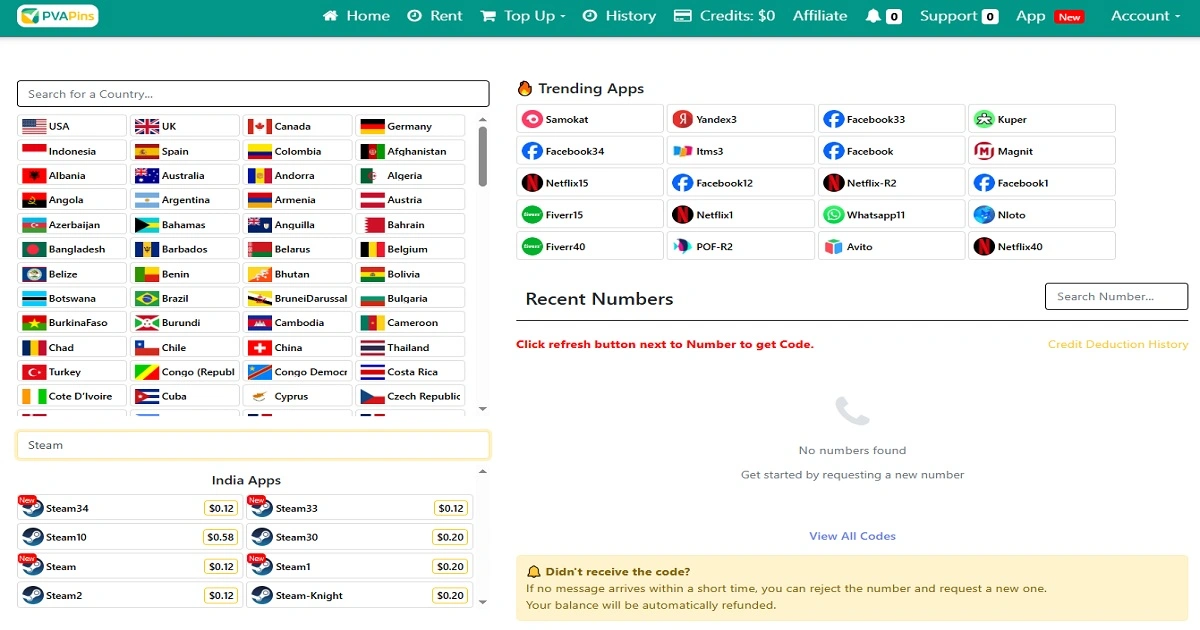Select the POF-R2 trending app
This screenshot has width=1200, height=630.
click(740, 246)
